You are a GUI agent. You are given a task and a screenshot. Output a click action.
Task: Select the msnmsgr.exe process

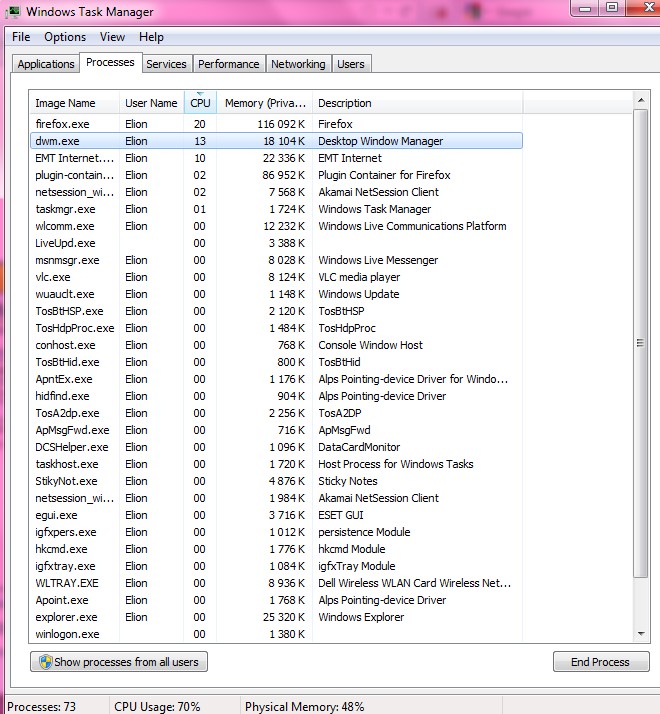coord(276,260)
